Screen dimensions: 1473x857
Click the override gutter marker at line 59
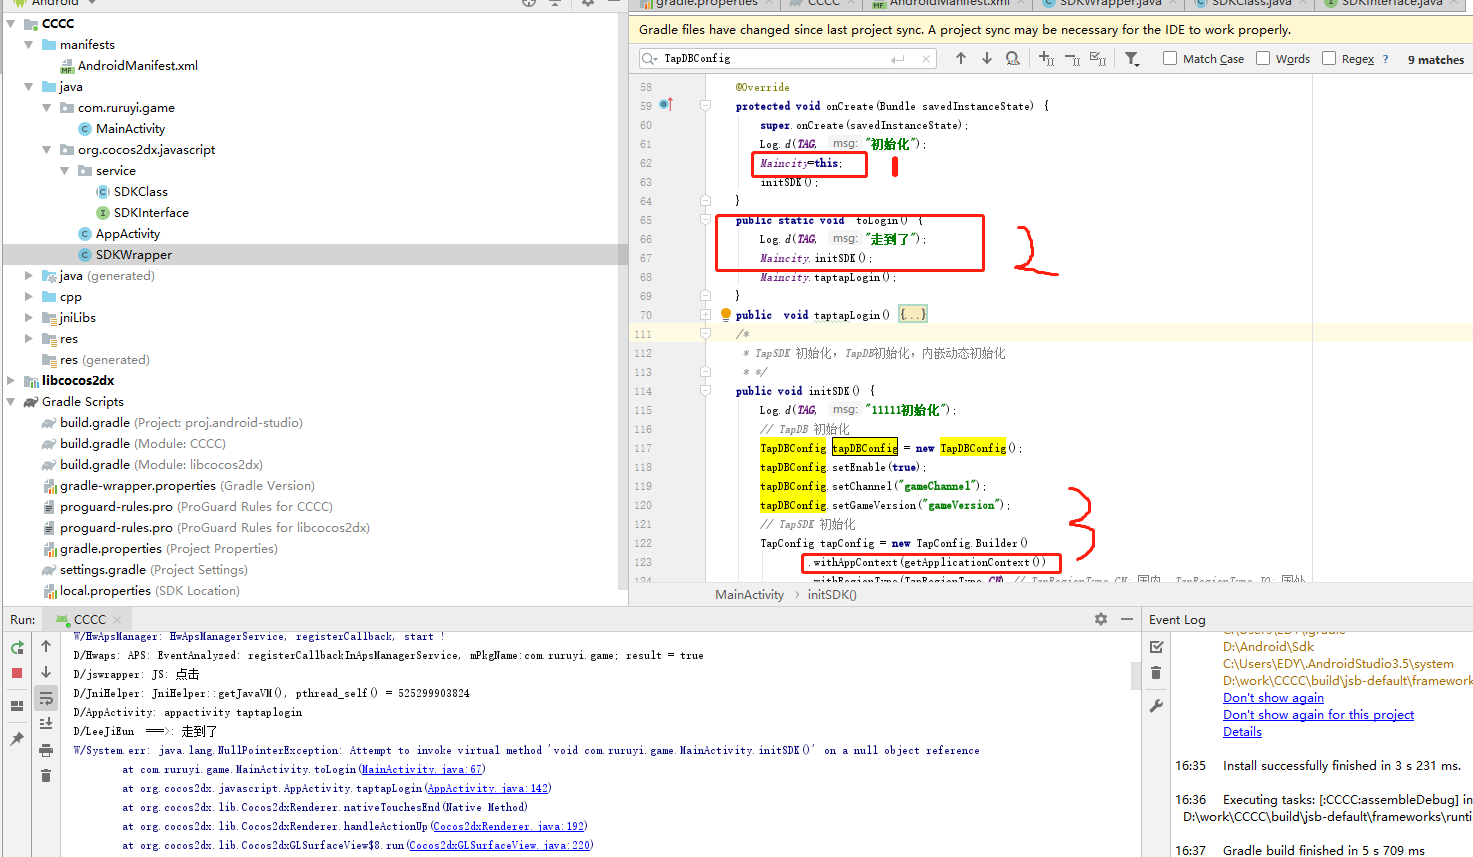666,105
